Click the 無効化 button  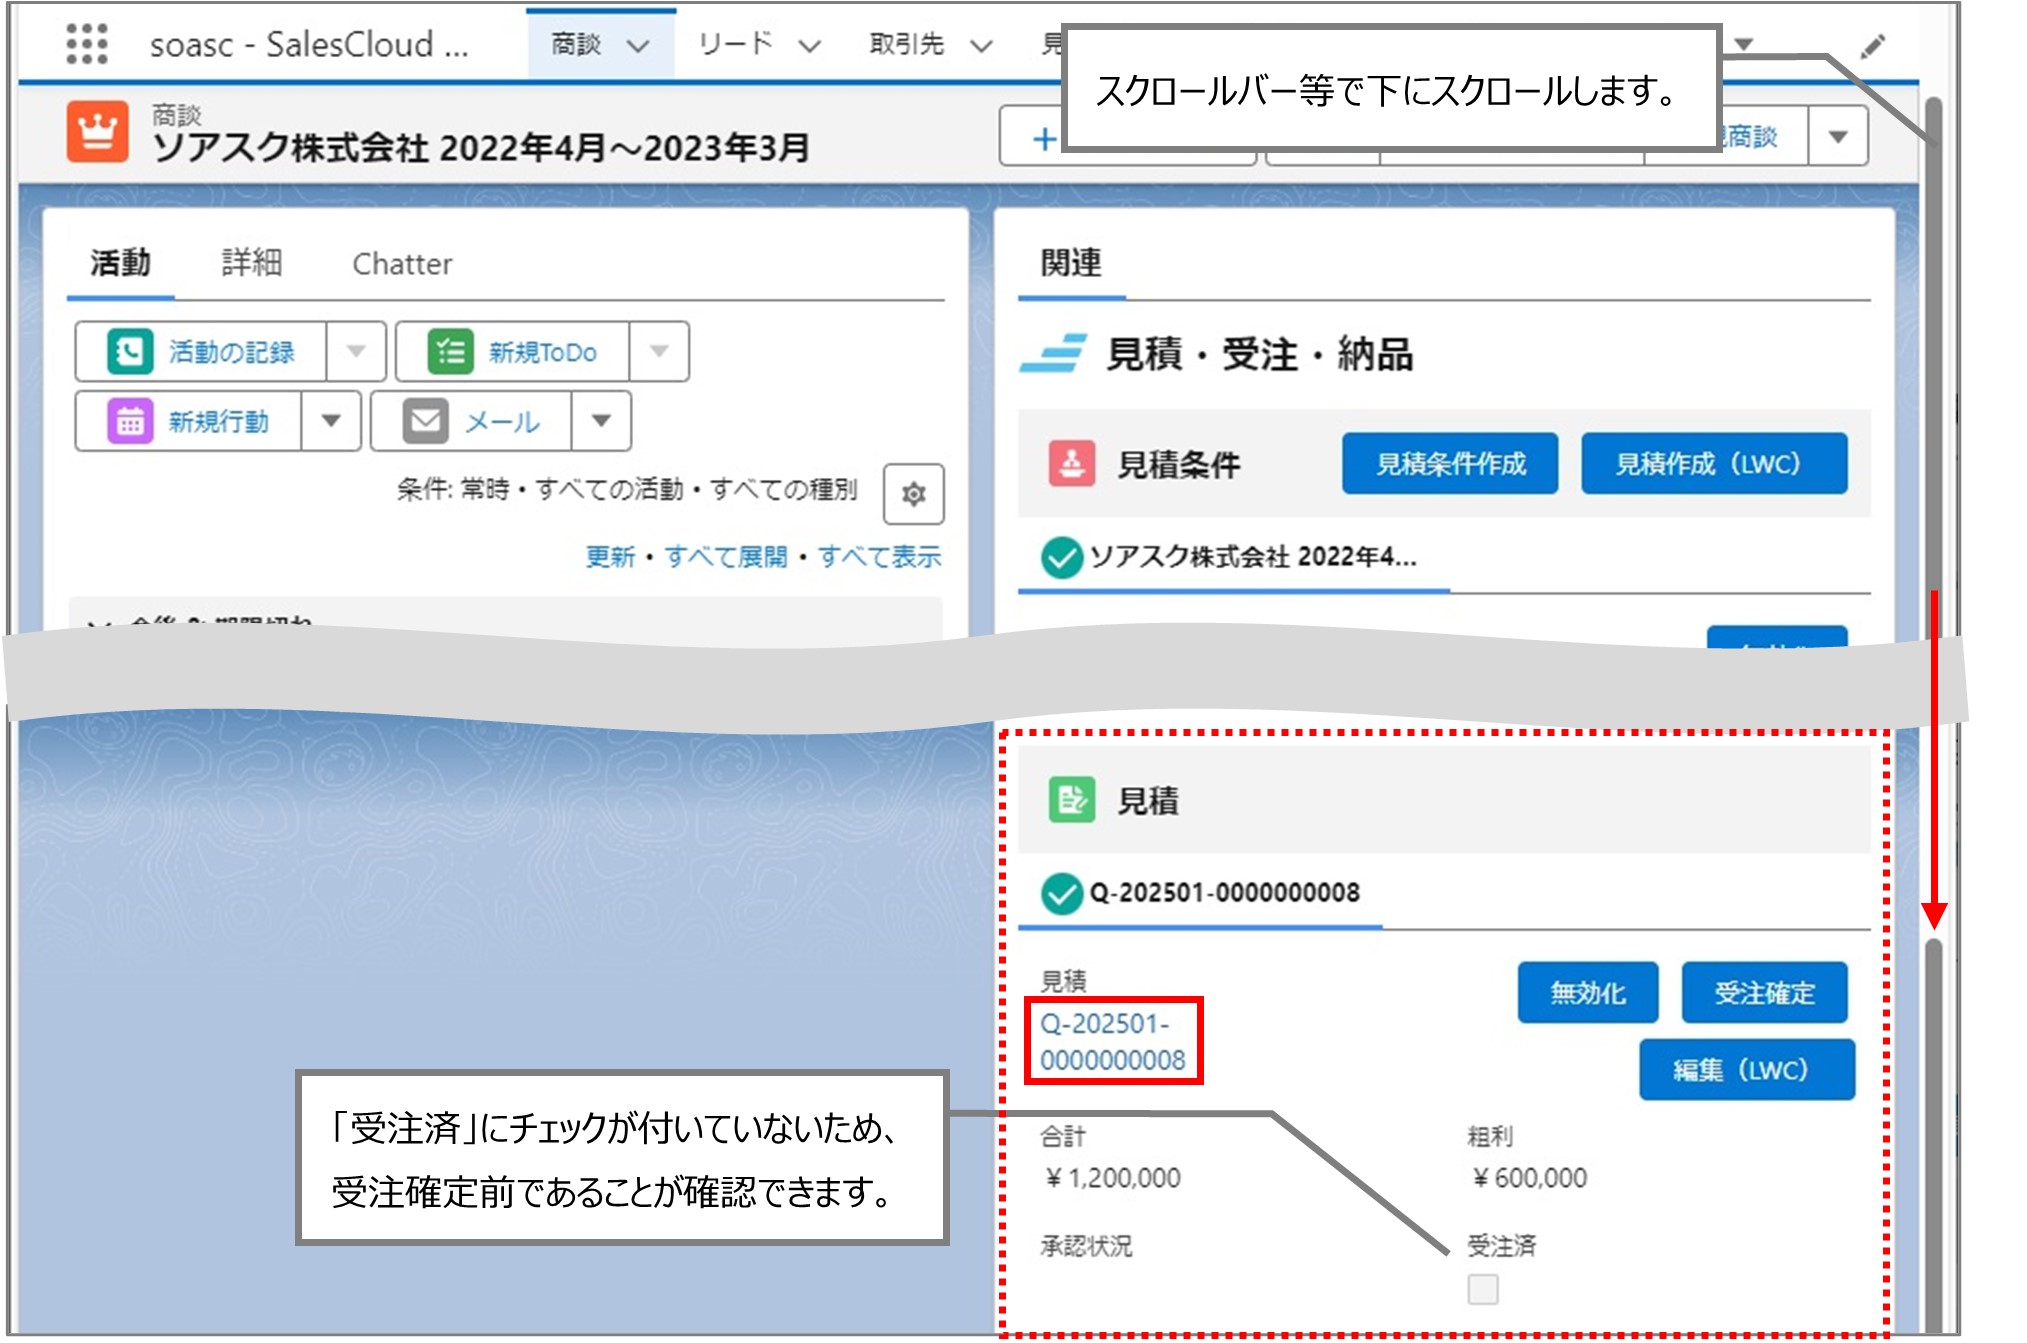[x=1588, y=992]
